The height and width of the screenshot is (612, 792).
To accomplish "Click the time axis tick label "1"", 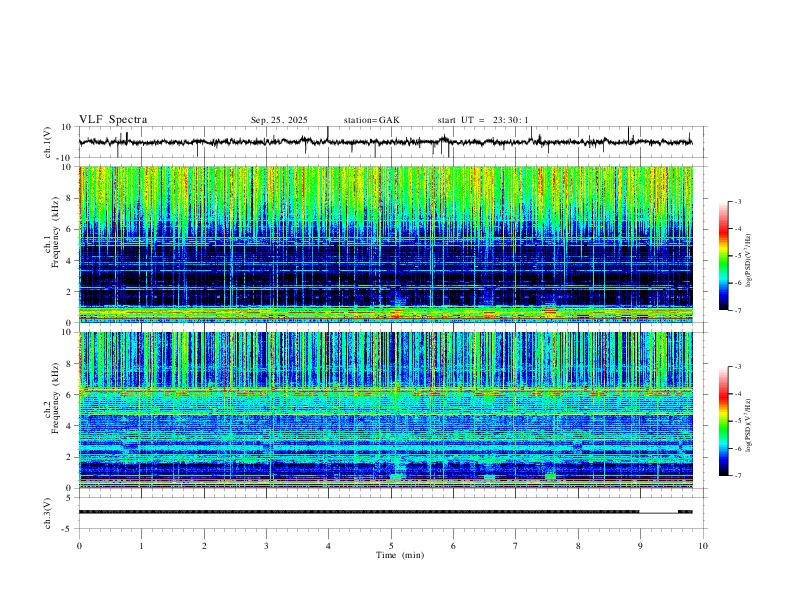I will pos(141,546).
